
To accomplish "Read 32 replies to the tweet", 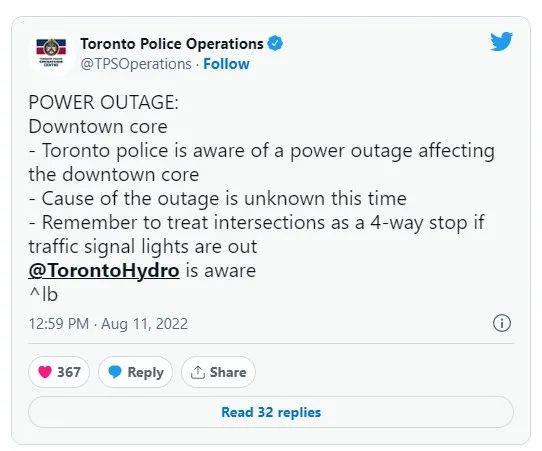I will click(271, 412).
